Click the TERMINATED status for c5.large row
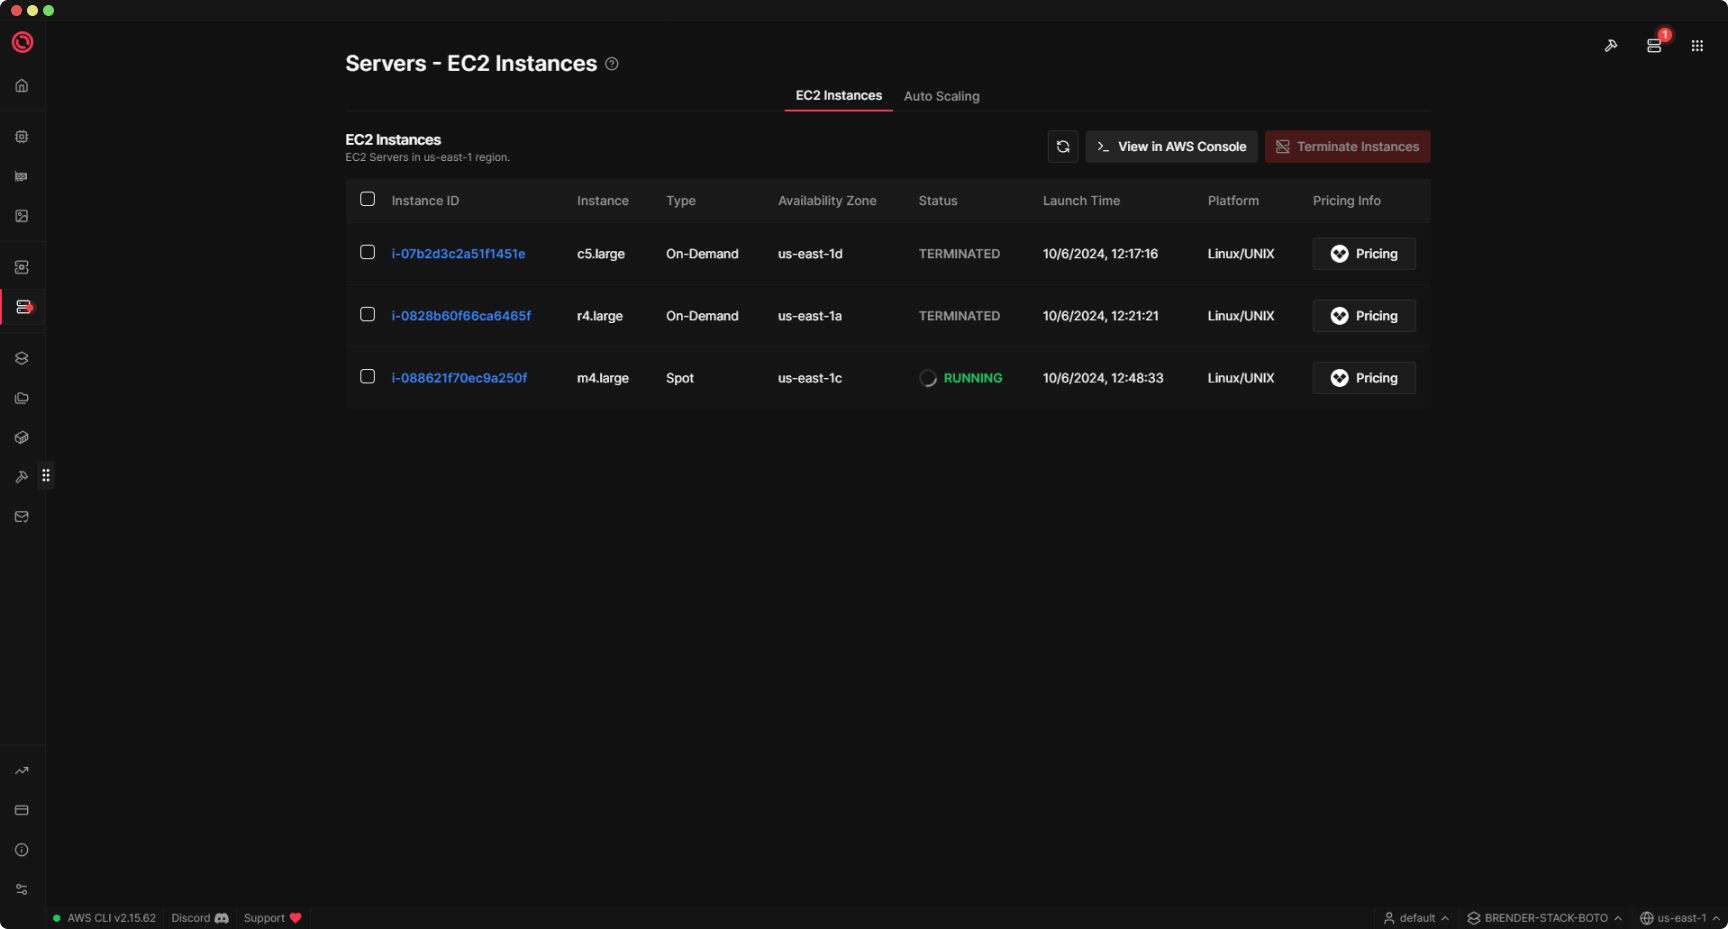The image size is (1728, 929). click(959, 254)
